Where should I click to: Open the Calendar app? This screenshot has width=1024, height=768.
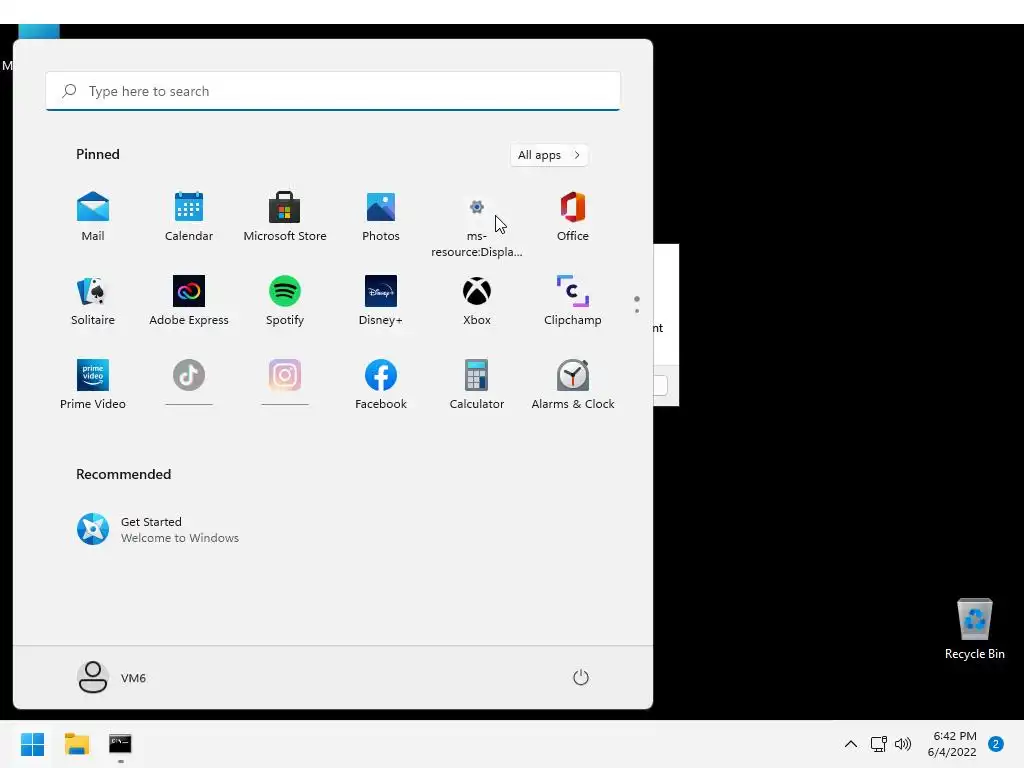tap(189, 216)
